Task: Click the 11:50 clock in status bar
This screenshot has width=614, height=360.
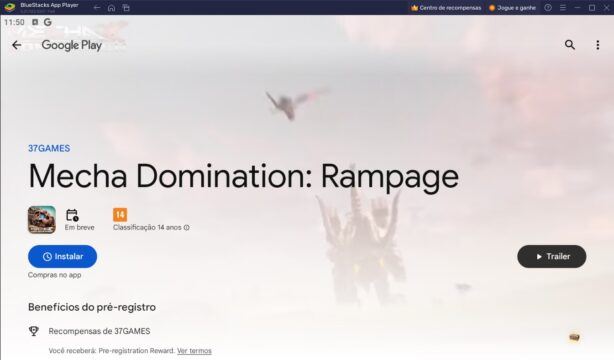Action: [14, 22]
